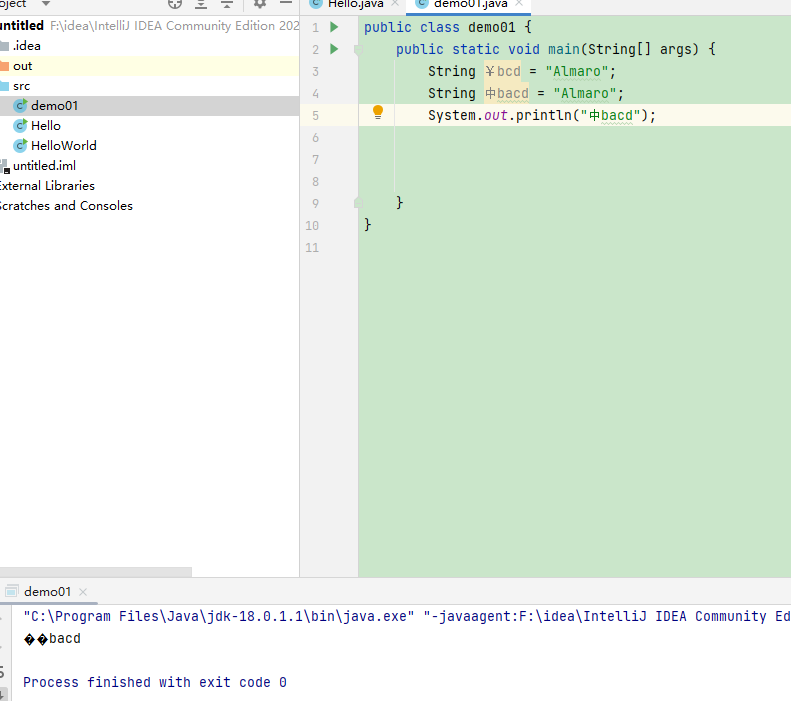Collapse main method using fold marker on line 2

click(x=358, y=49)
